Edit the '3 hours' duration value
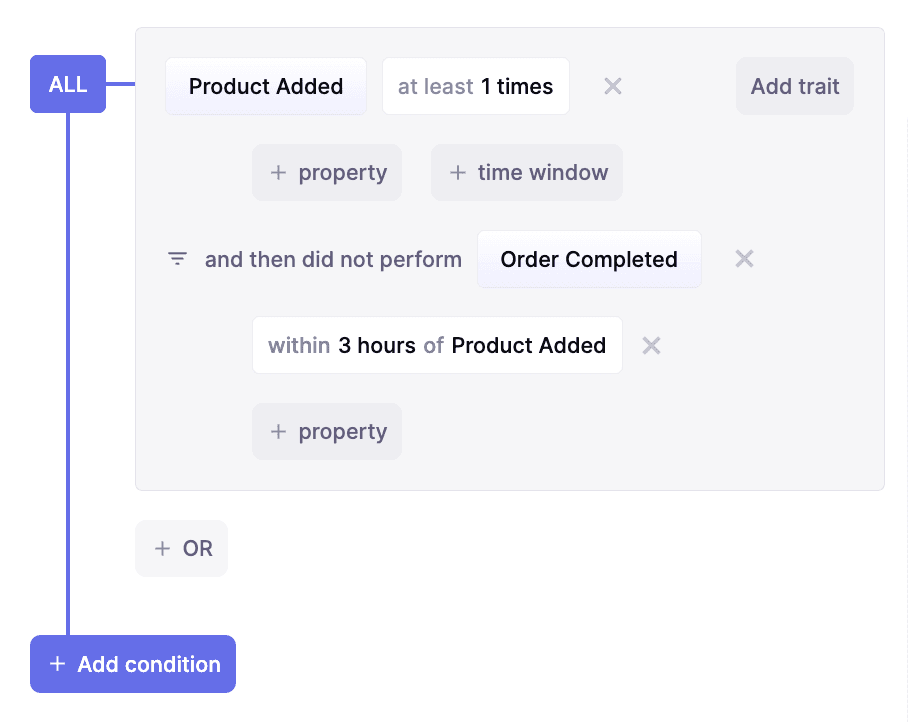The height and width of the screenshot is (722, 908). pyautogui.click(x=377, y=345)
